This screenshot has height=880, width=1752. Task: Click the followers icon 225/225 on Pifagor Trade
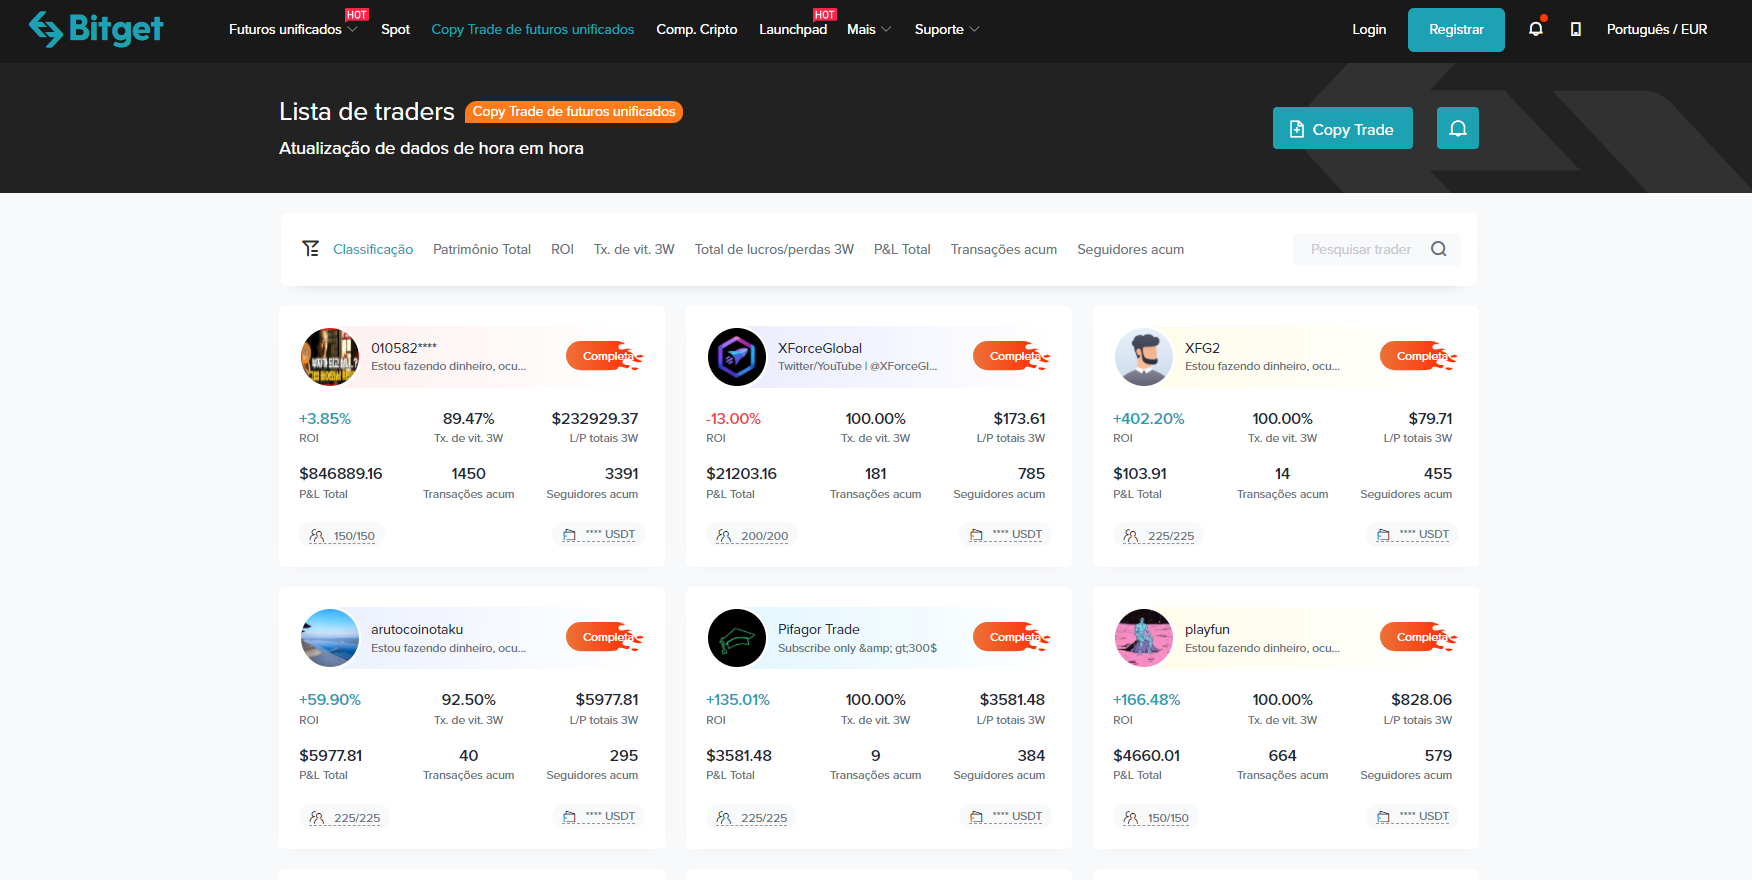(724, 818)
